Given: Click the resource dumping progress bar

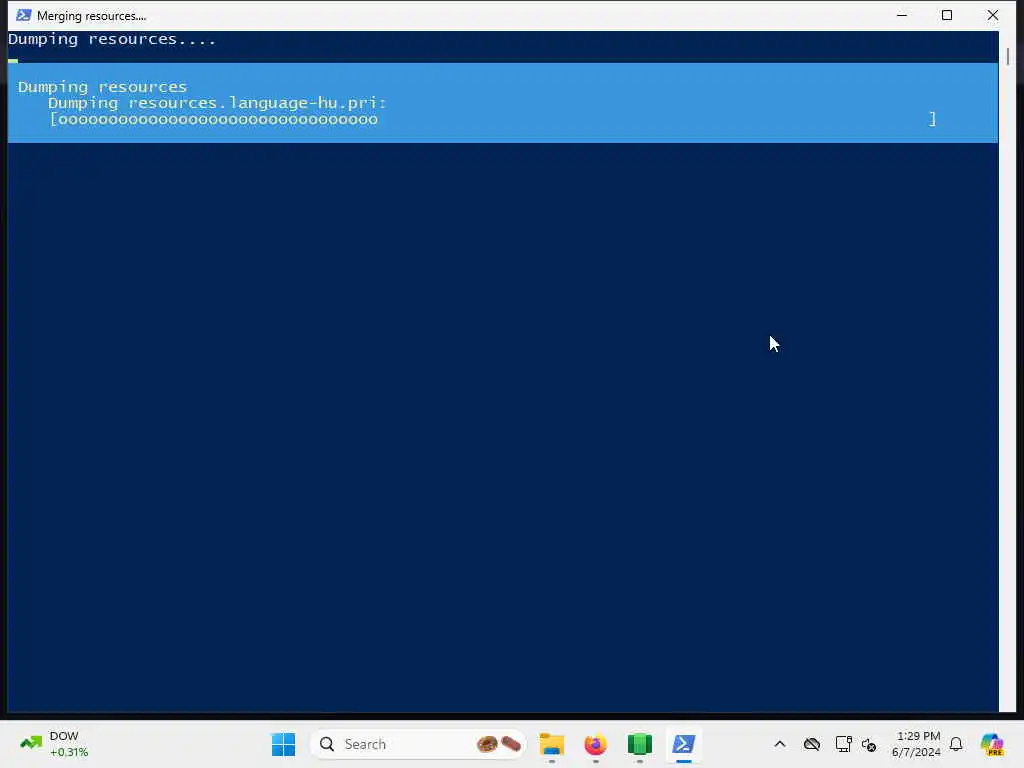Looking at the screenshot, I should click(493, 119).
